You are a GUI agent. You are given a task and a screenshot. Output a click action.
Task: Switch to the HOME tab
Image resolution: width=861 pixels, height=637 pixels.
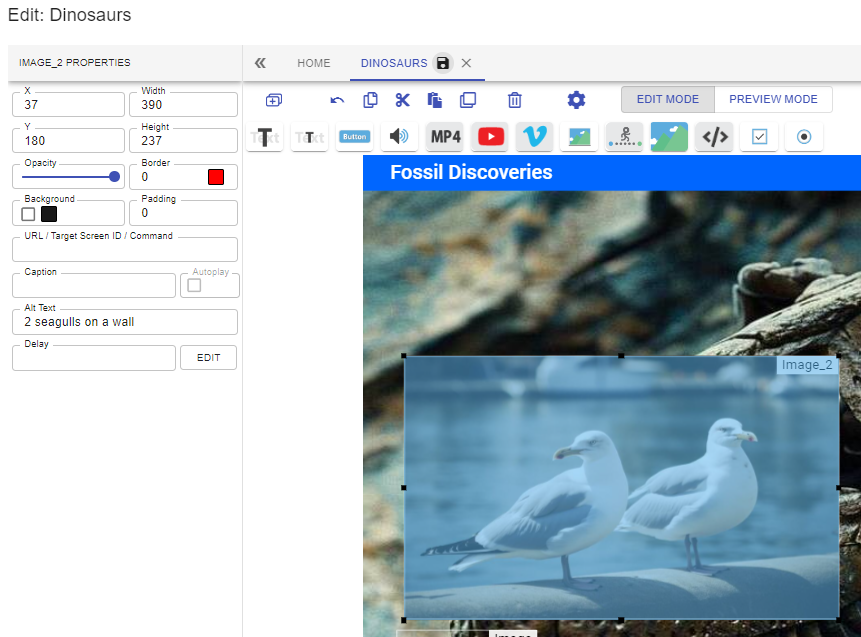pyautogui.click(x=314, y=63)
